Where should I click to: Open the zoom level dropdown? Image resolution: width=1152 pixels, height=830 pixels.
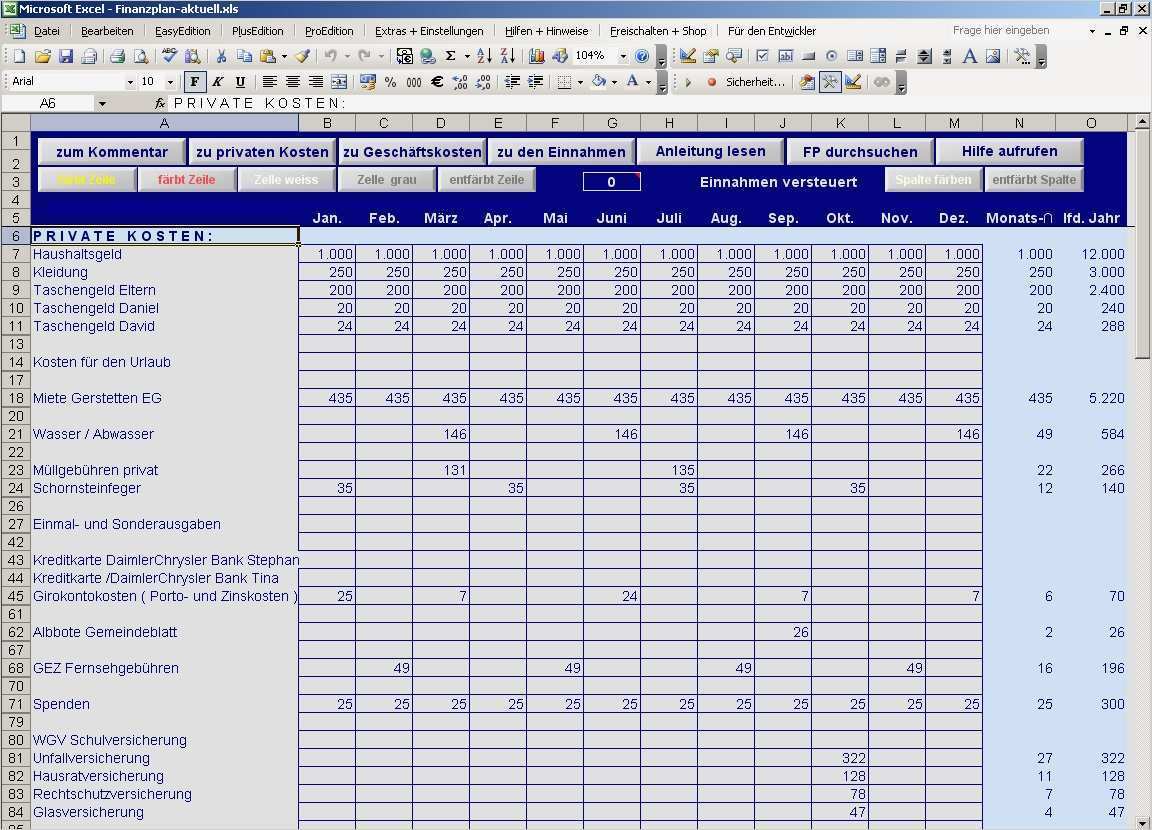tap(622, 57)
